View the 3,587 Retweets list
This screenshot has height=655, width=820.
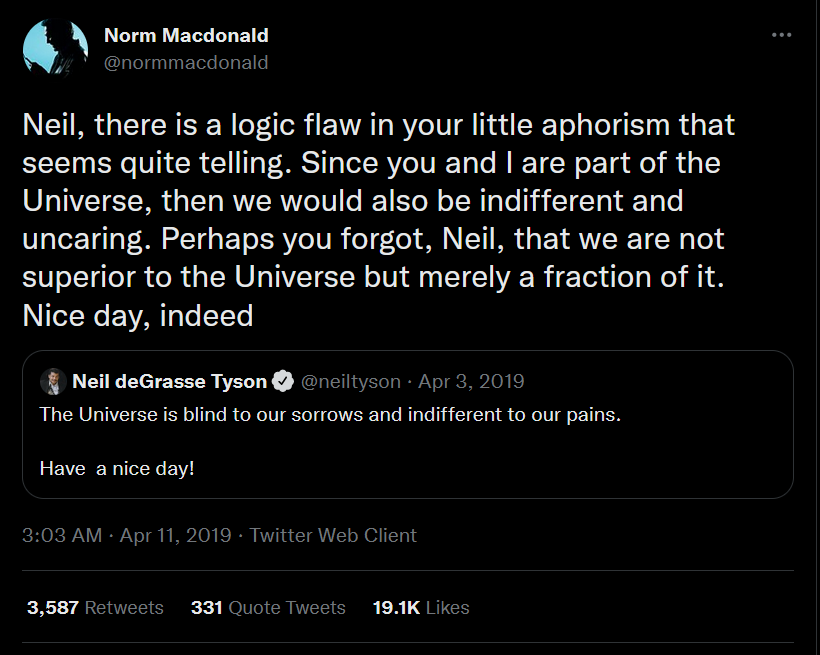(x=95, y=607)
